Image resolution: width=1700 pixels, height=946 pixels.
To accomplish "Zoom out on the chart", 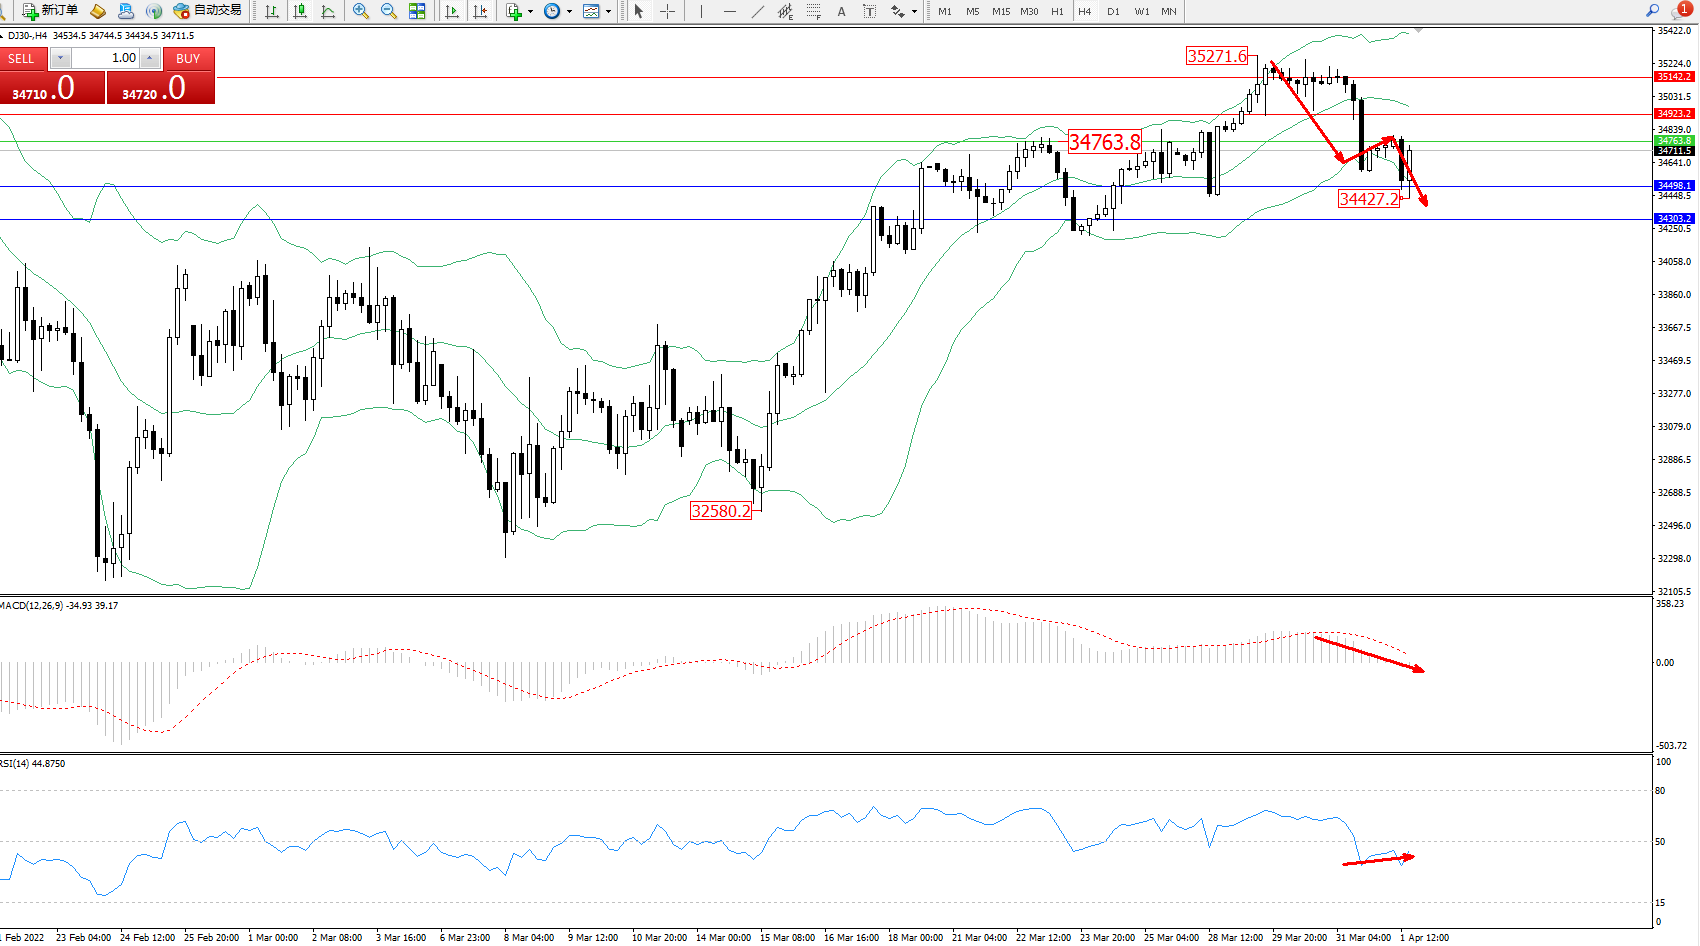I will pyautogui.click(x=389, y=11).
